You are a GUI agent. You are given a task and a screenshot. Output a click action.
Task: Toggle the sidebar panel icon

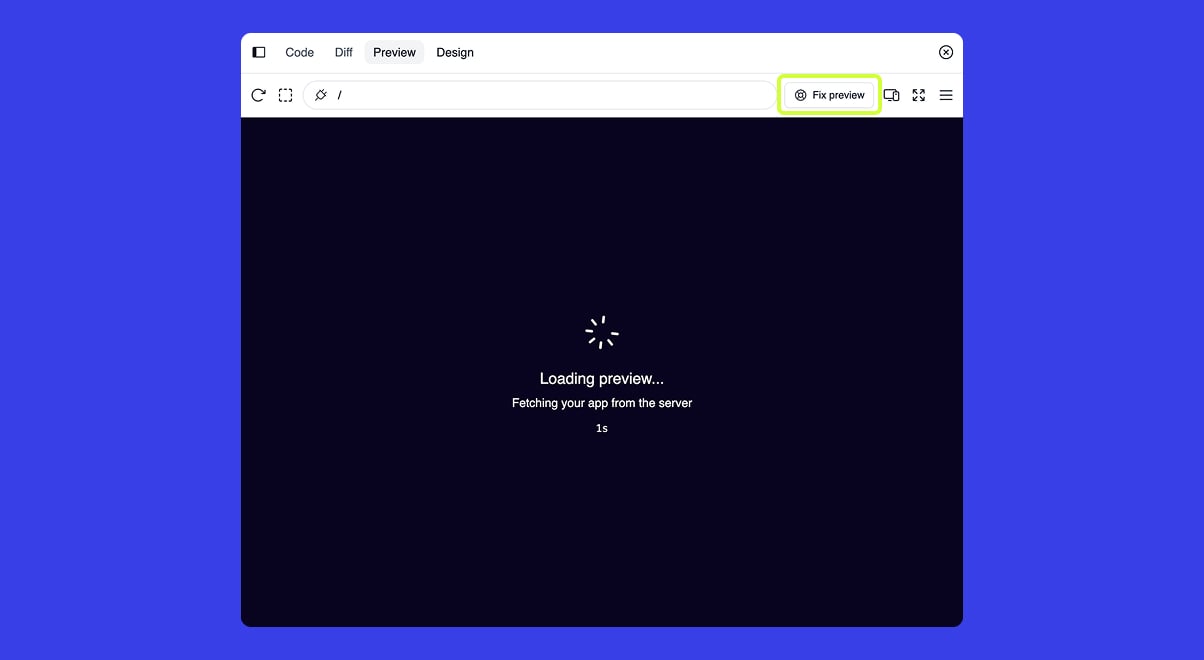tap(259, 52)
